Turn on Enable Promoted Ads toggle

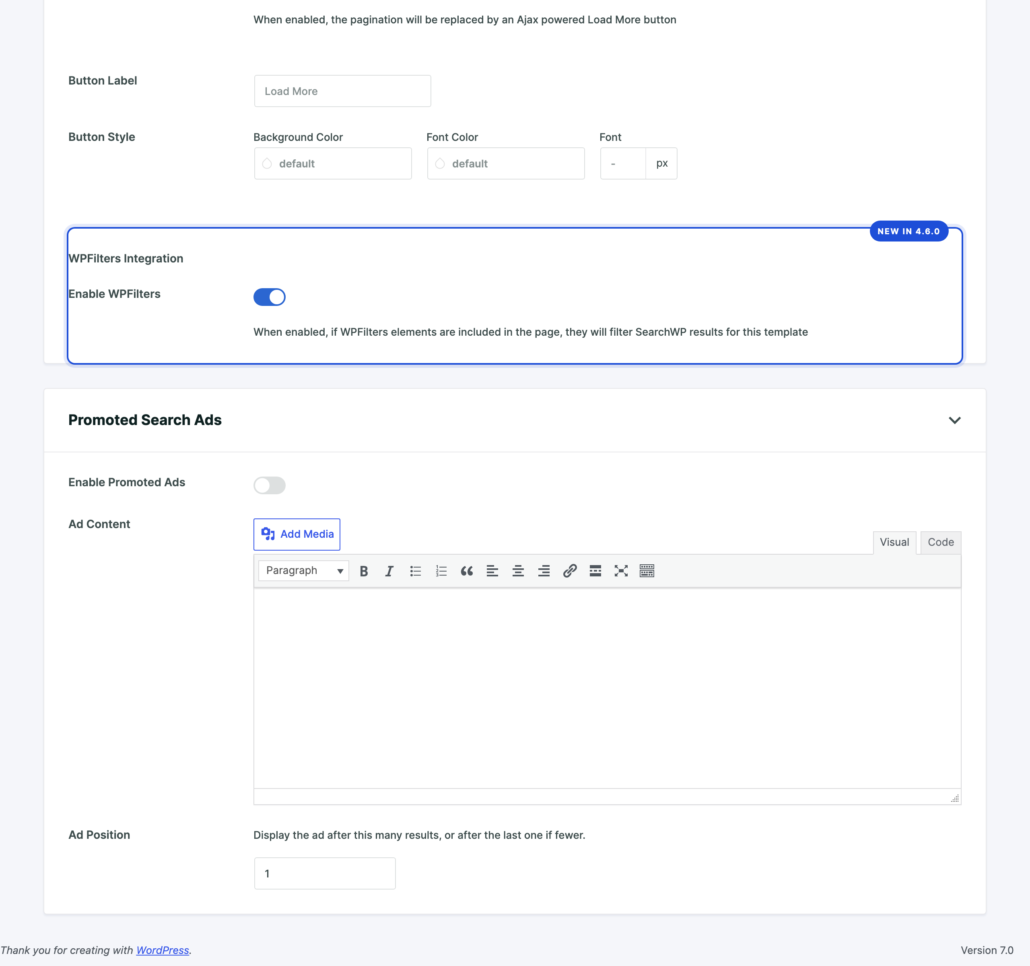[x=269, y=485]
